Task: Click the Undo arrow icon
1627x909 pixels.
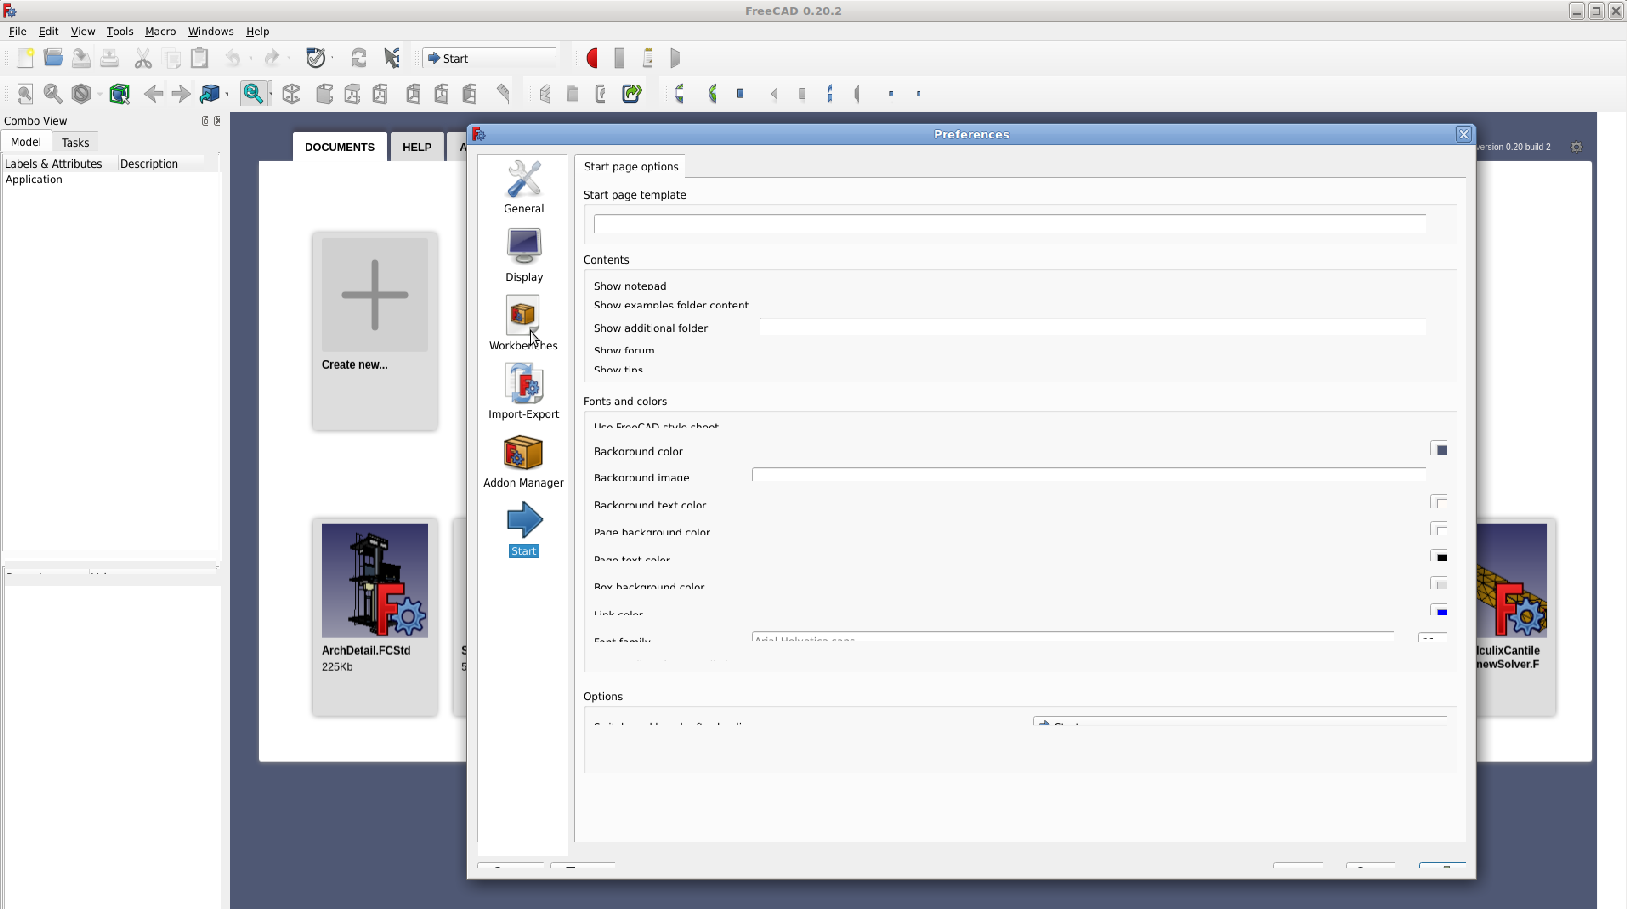Action: [x=232, y=58]
